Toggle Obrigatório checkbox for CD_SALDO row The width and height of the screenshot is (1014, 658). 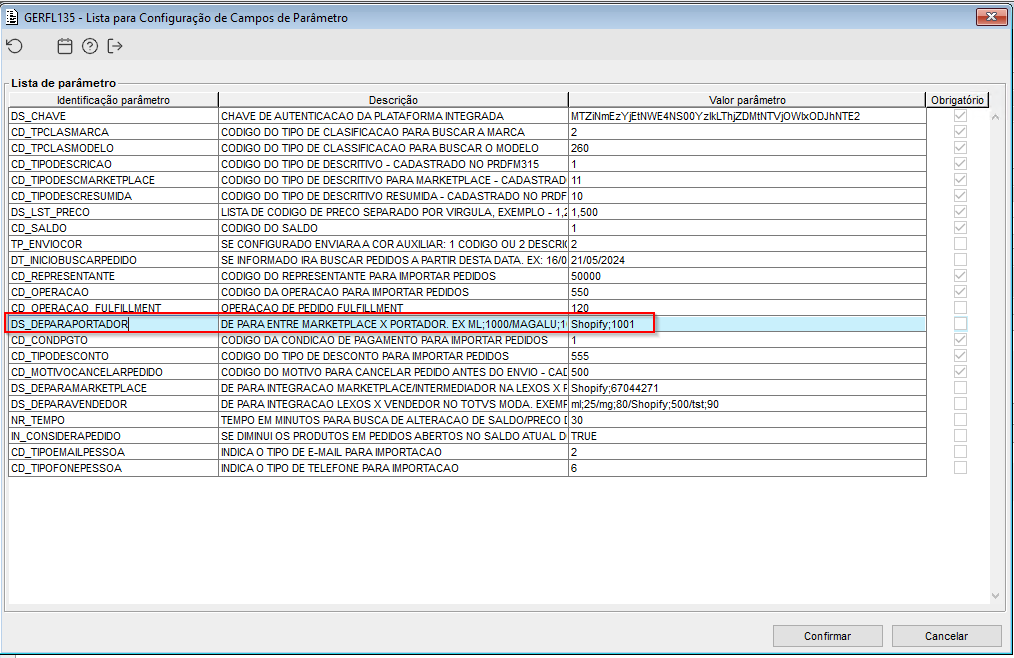(x=960, y=228)
